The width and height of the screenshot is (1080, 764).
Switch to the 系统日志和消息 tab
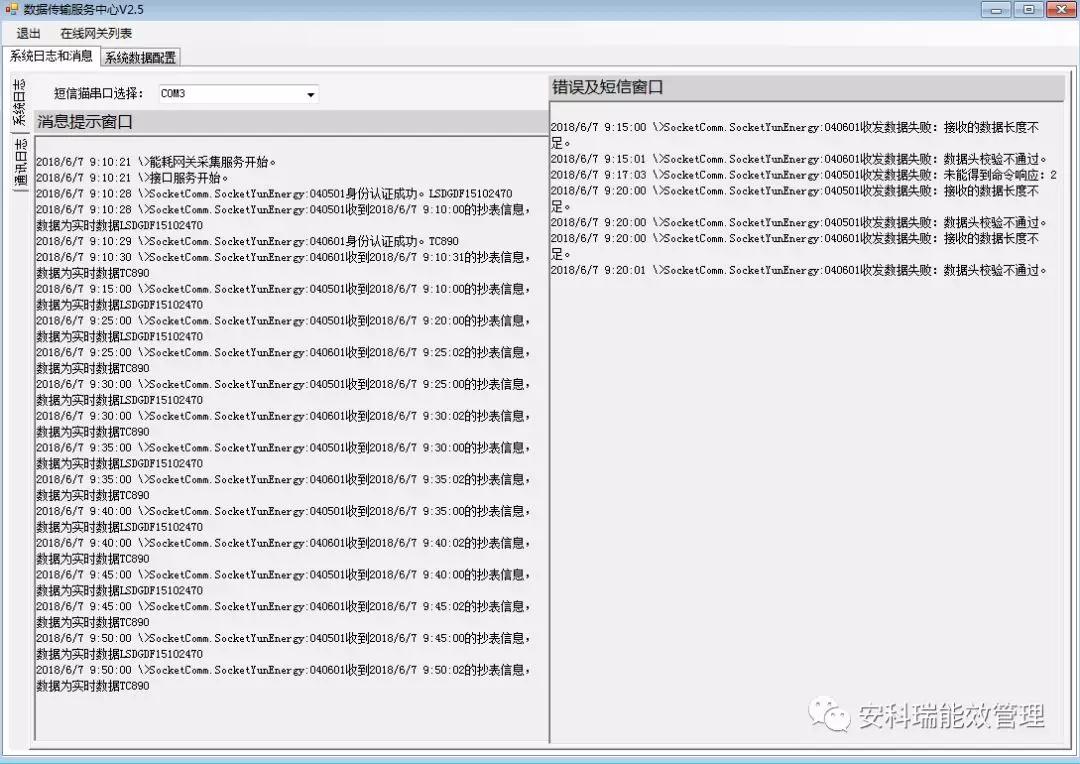click(x=51, y=56)
